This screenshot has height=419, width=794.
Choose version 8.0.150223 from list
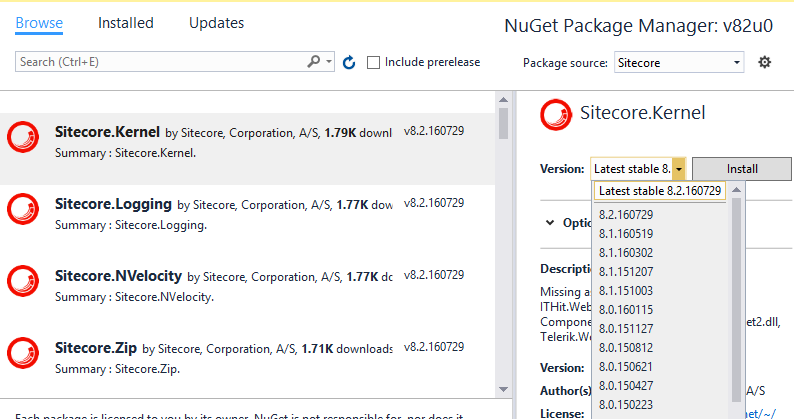pyautogui.click(x=626, y=404)
